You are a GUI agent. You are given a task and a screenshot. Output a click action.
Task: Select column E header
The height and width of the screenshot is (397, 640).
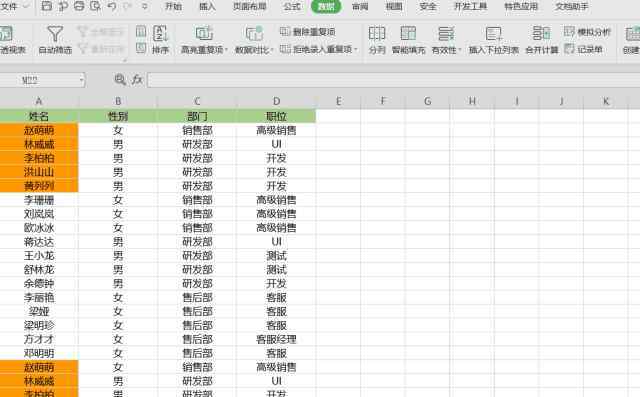[x=338, y=101]
